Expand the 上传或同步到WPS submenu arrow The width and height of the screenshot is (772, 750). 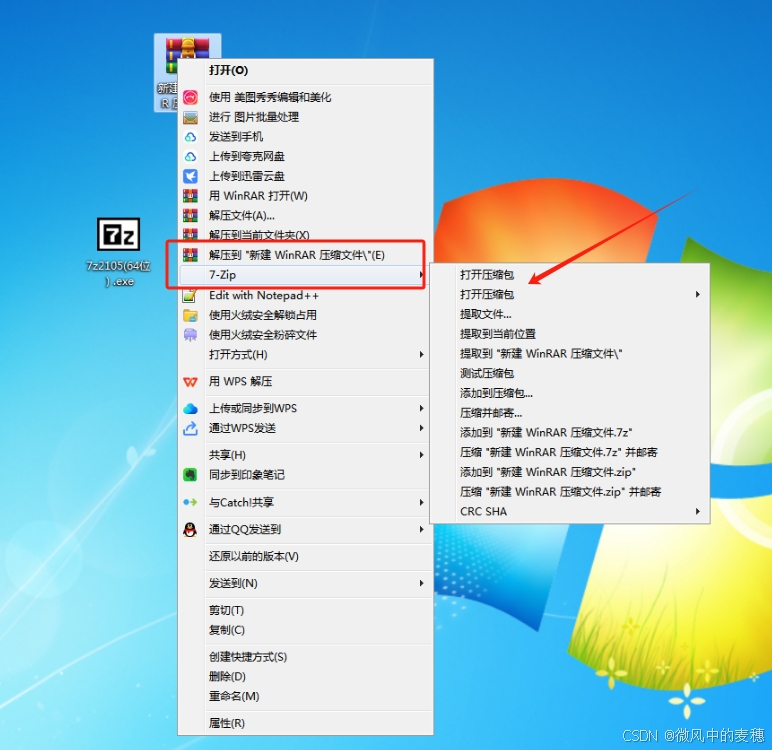coord(421,408)
